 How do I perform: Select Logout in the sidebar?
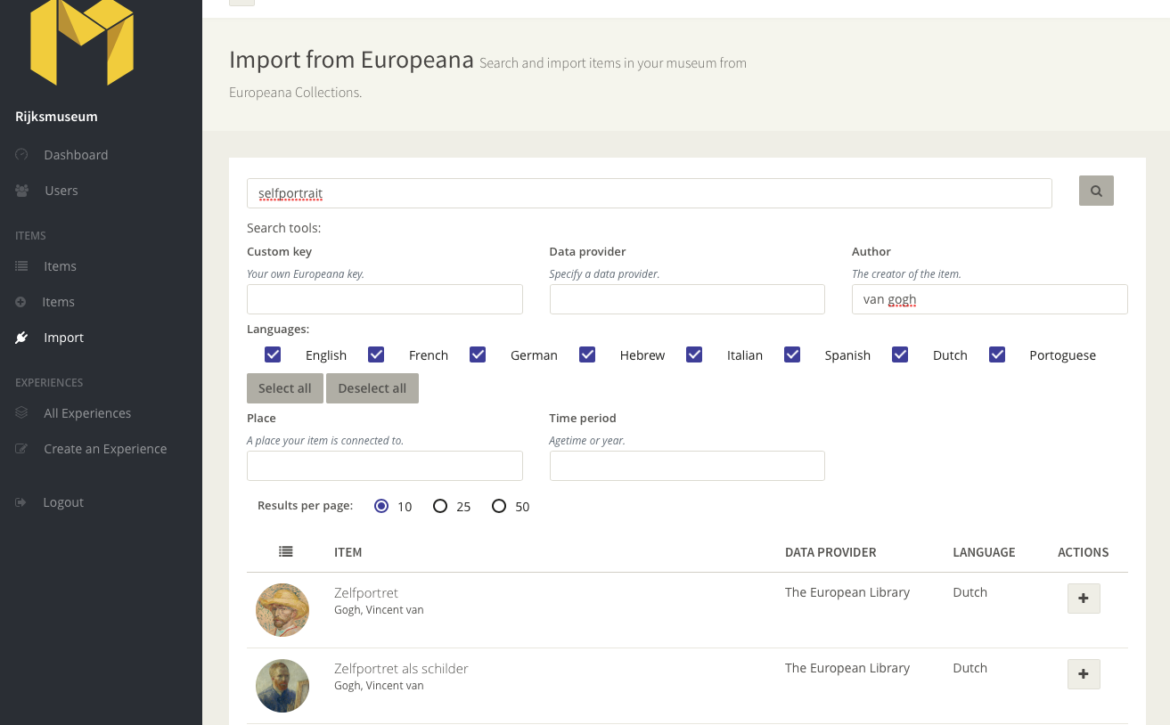click(63, 503)
